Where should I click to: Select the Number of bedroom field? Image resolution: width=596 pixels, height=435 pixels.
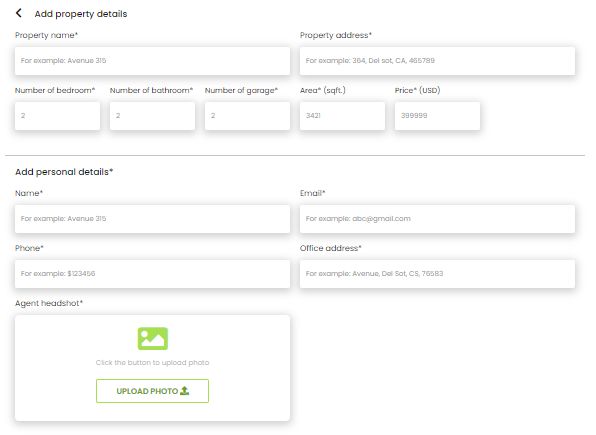click(x=57, y=116)
